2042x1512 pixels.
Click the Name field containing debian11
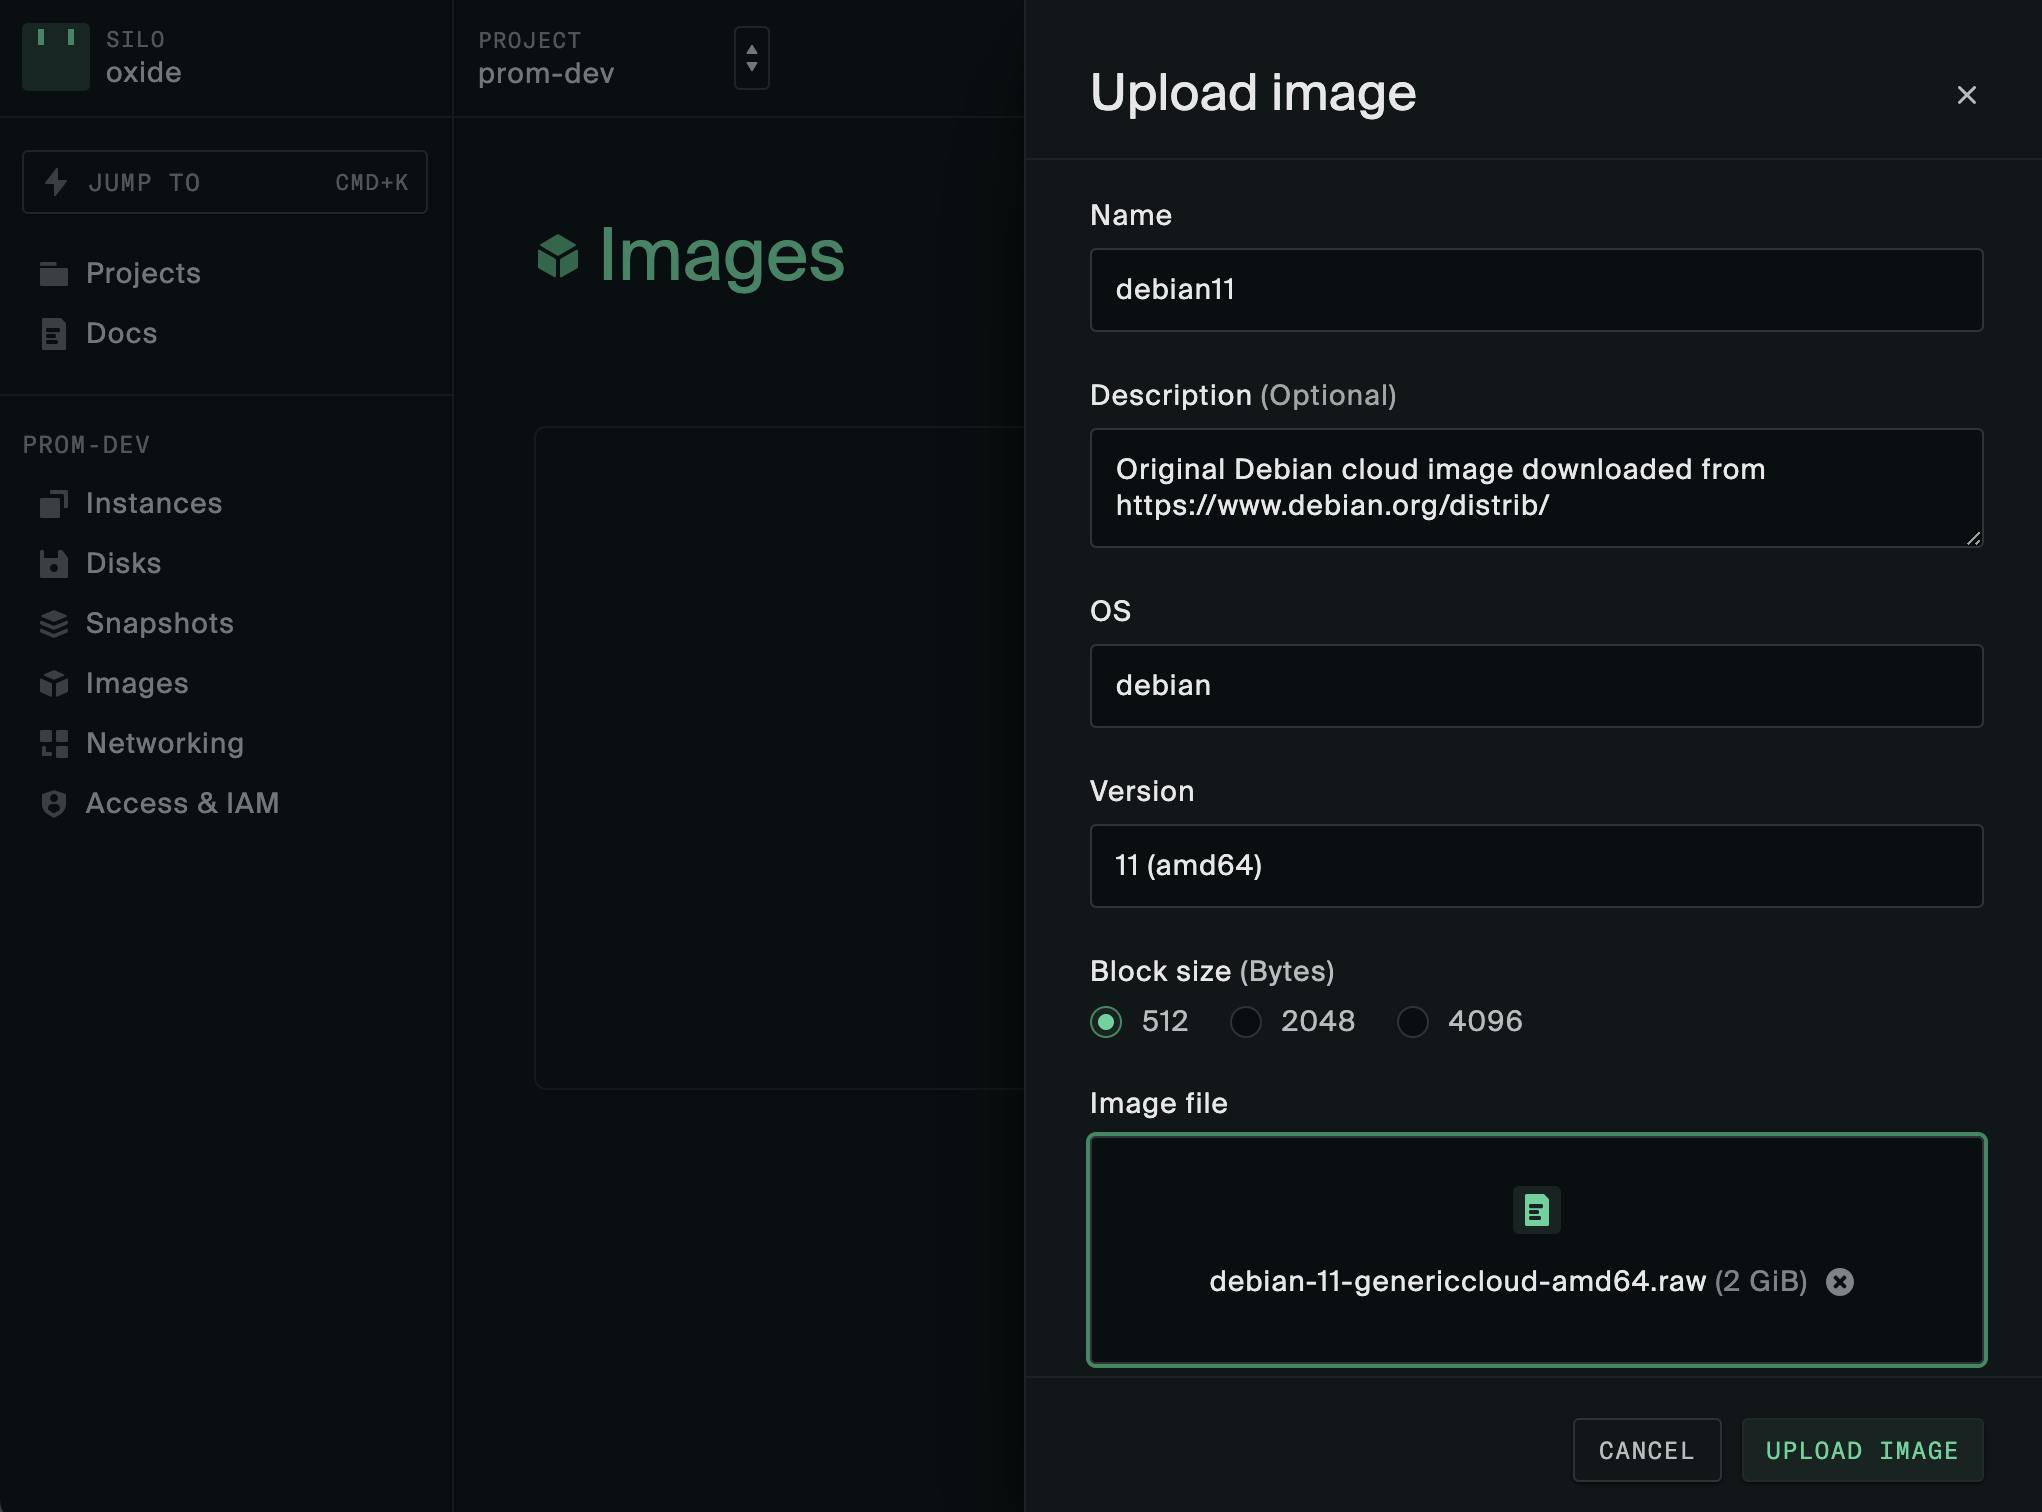tap(1536, 290)
